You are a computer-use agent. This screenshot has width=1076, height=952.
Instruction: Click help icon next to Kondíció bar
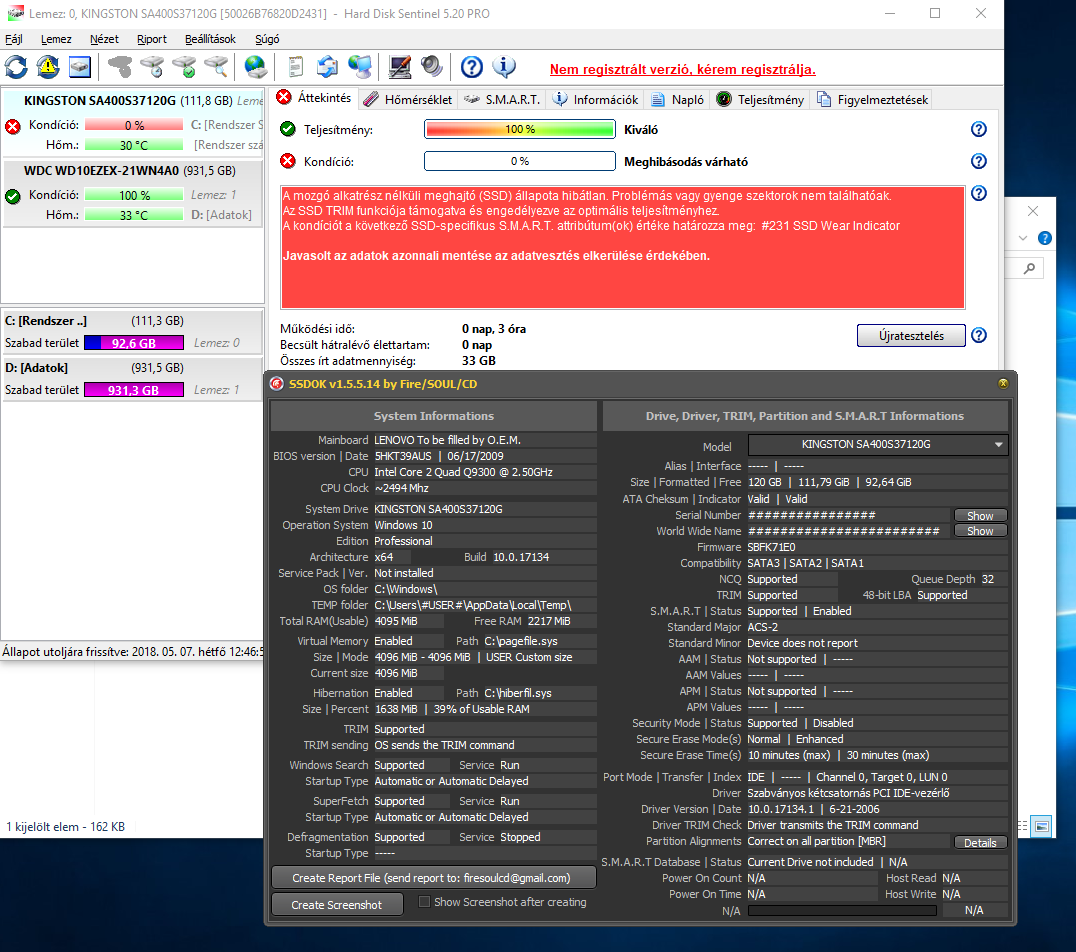click(x=979, y=161)
